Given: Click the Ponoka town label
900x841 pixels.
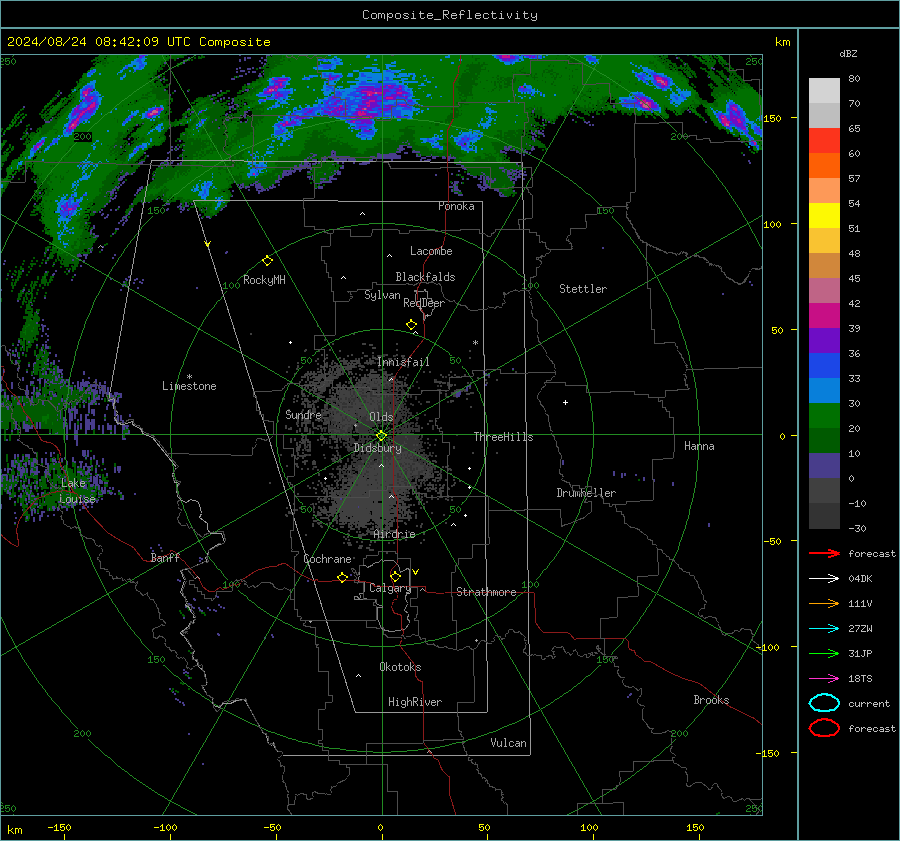Looking at the screenshot, I should pos(456,206).
